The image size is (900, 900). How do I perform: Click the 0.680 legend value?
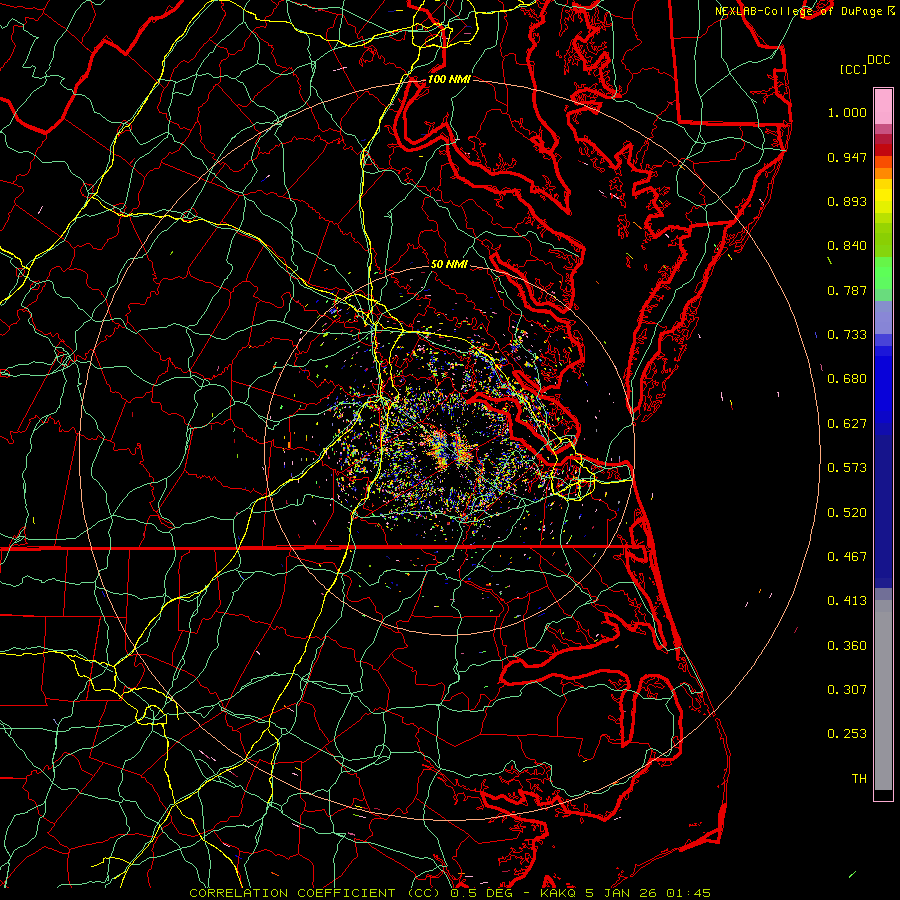847,379
